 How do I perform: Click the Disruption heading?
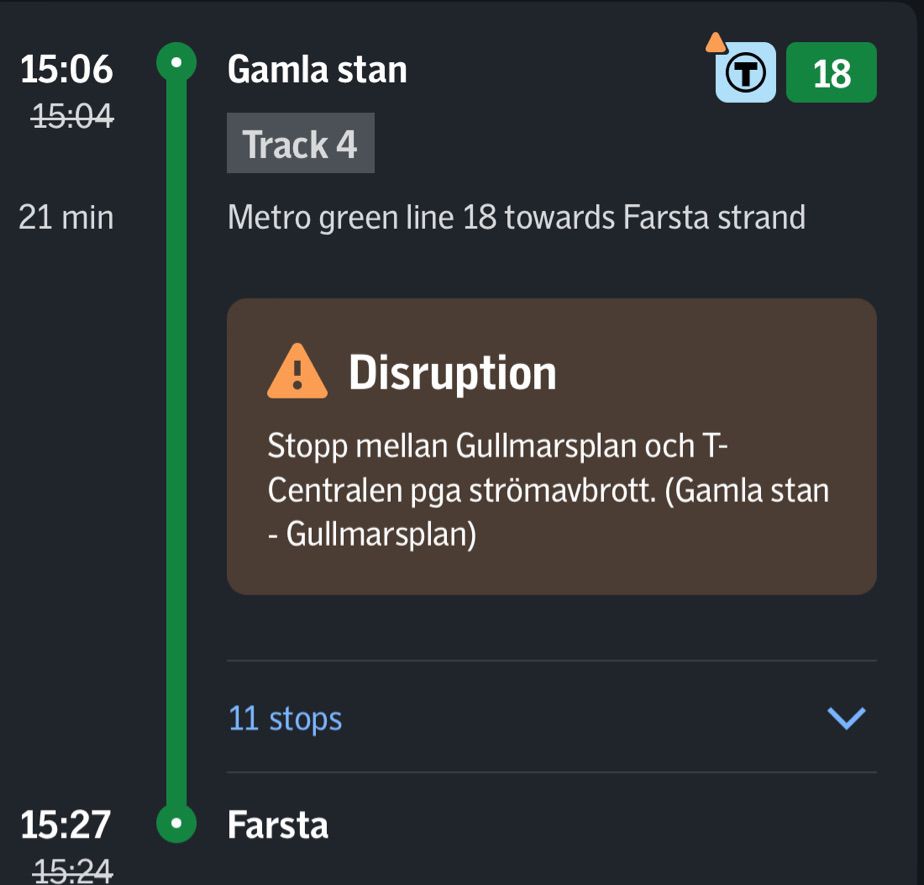point(452,372)
